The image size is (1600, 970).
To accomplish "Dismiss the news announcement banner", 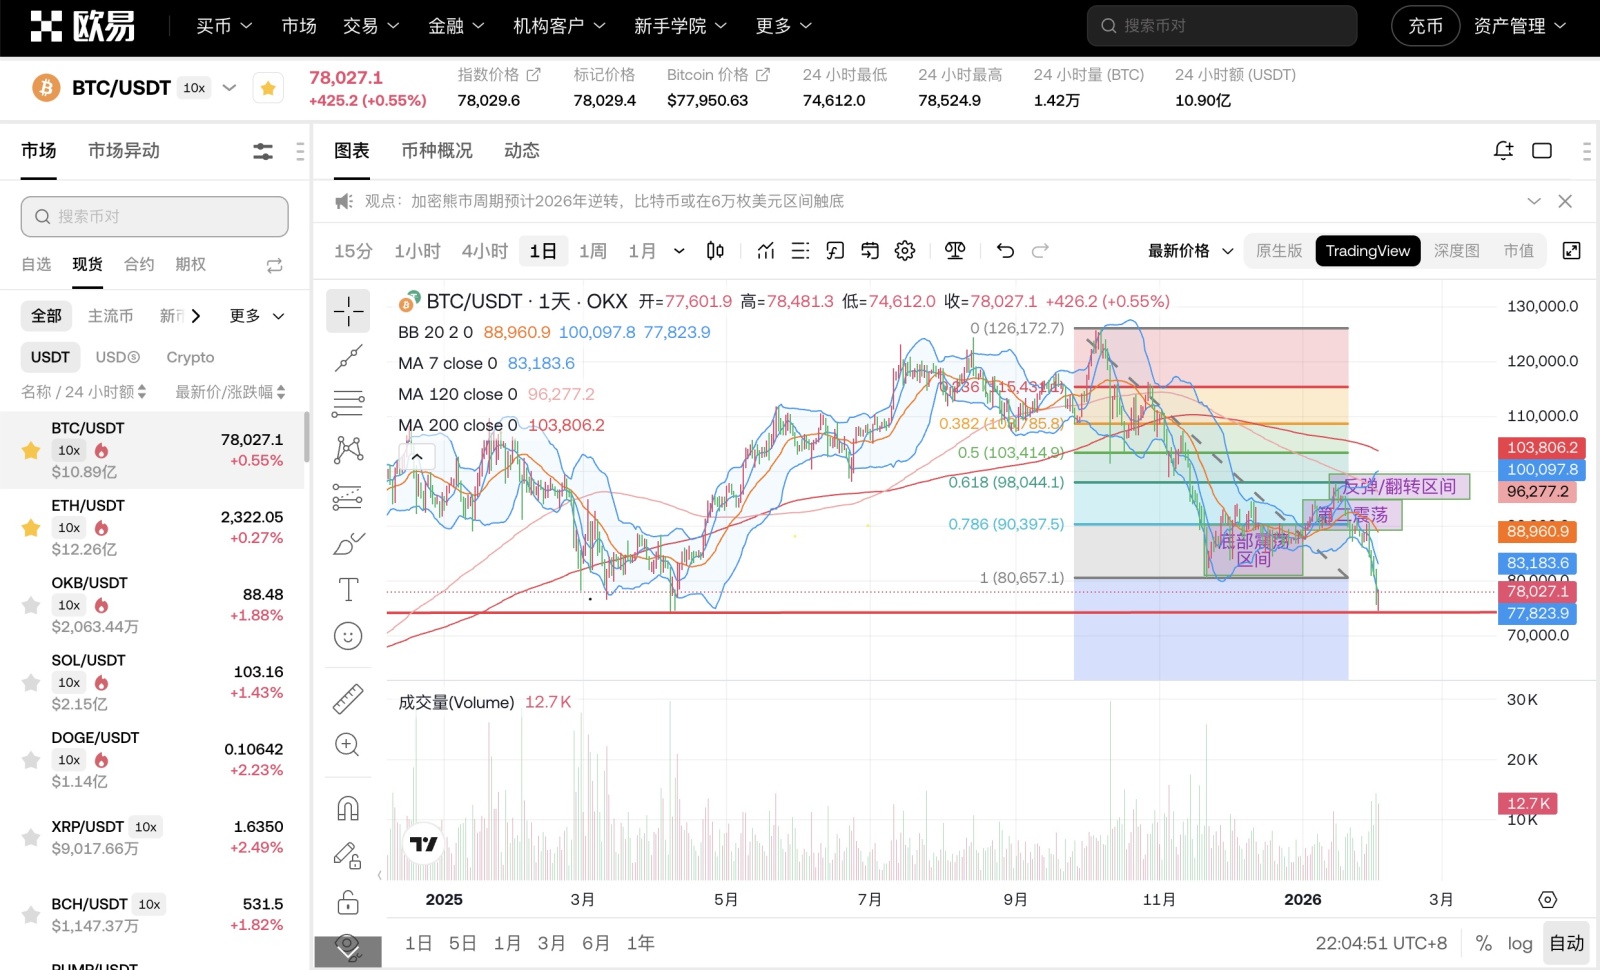I will tap(1566, 202).
